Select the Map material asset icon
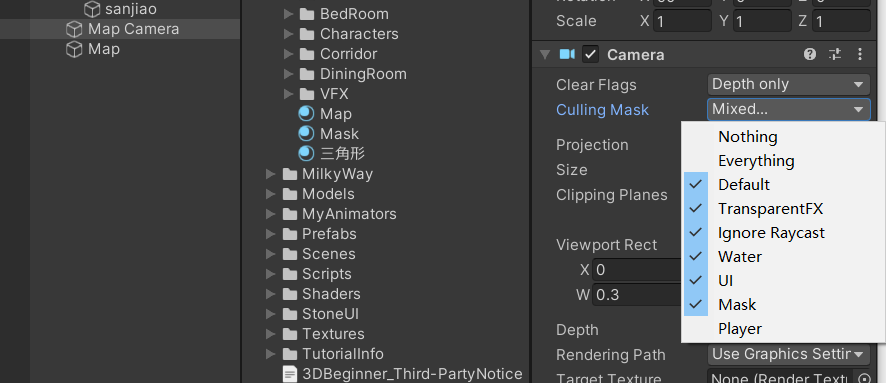Screen dimensions: 886x383 (x=306, y=114)
